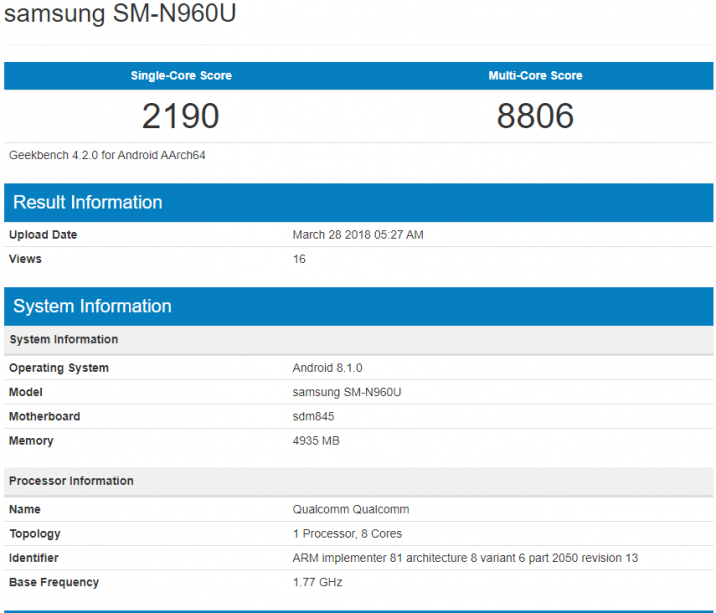Click the Qualcomm Qualcomm processor name
This screenshot has height=613, width=716.
pyautogui.click(x=351, y=509)
